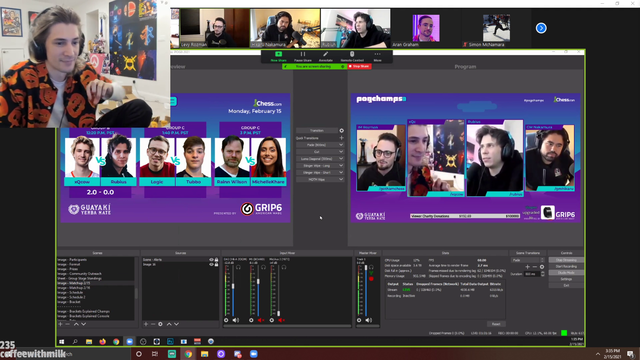Viewport: 640px width, 360px height.
Task: Expand the Stinger Wipe - Short dropdown
Action: tap(341, 173)
